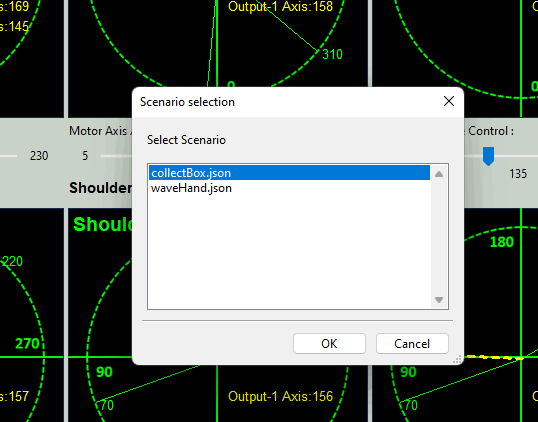The width and height of the screenshot is (538, 422).
Task: Close the Scenario selection dialog
Action: pos(449,102)
